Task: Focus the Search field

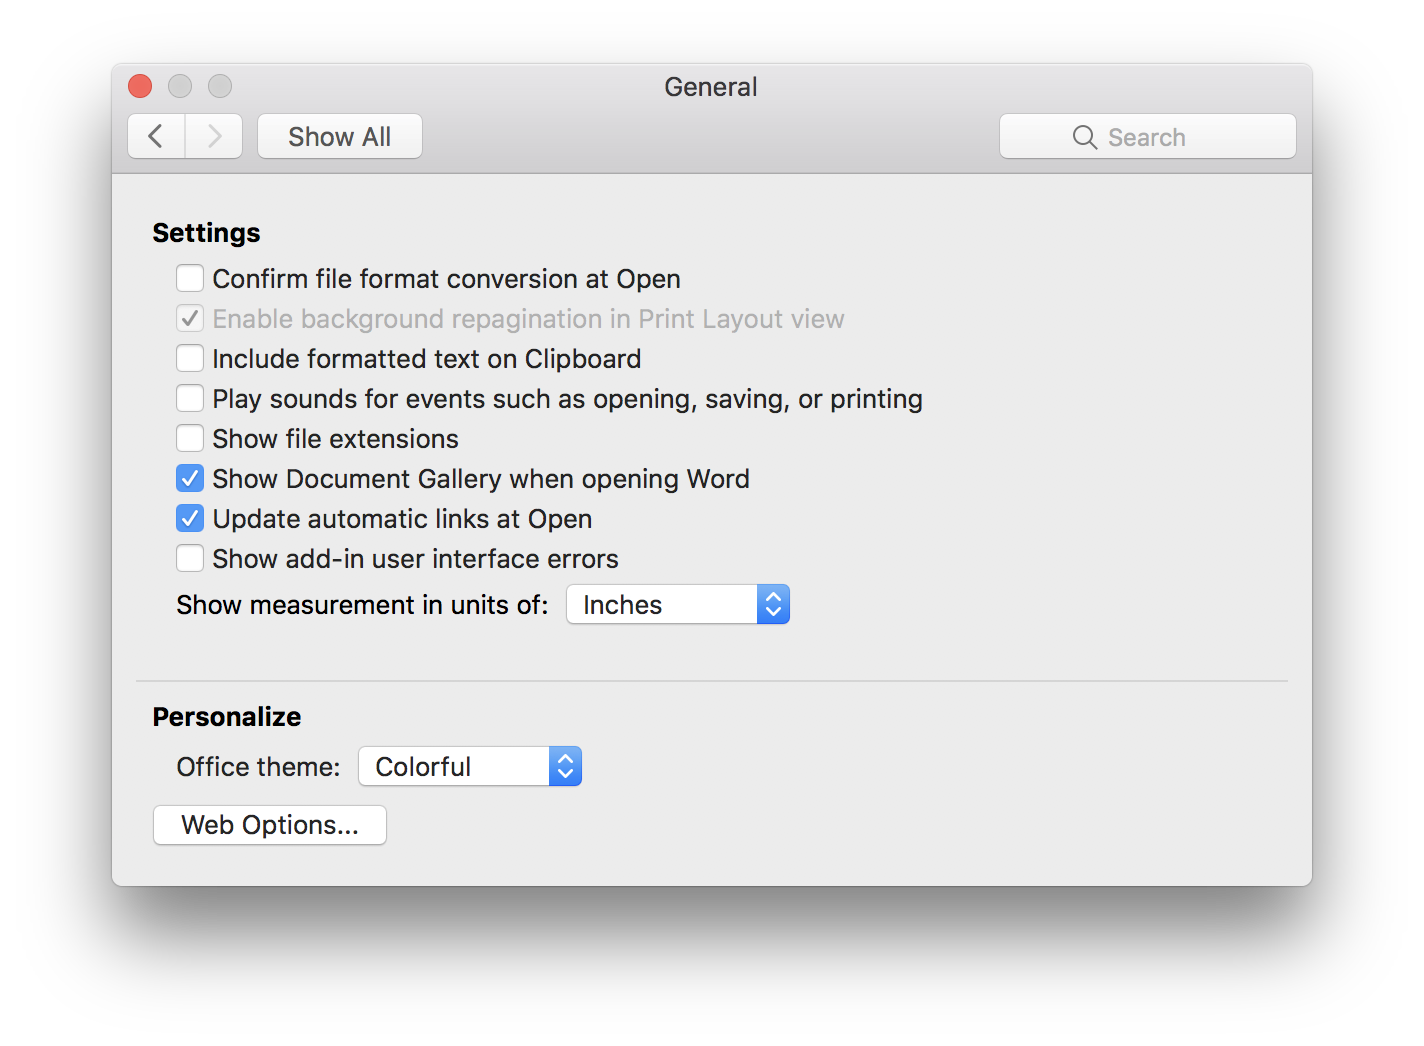Action: 1148,136
